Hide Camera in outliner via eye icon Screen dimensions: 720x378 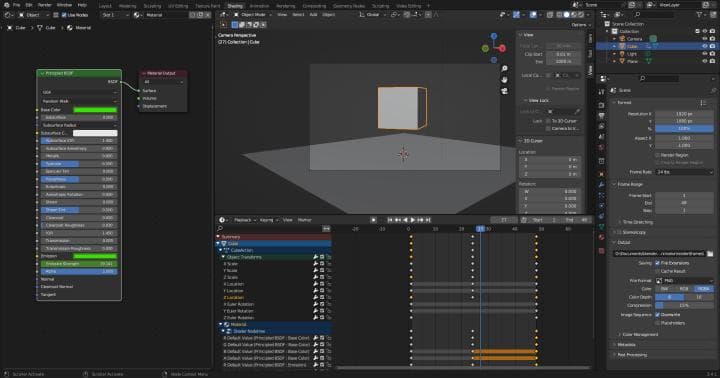pyautogui.click(x=704, y=39)
